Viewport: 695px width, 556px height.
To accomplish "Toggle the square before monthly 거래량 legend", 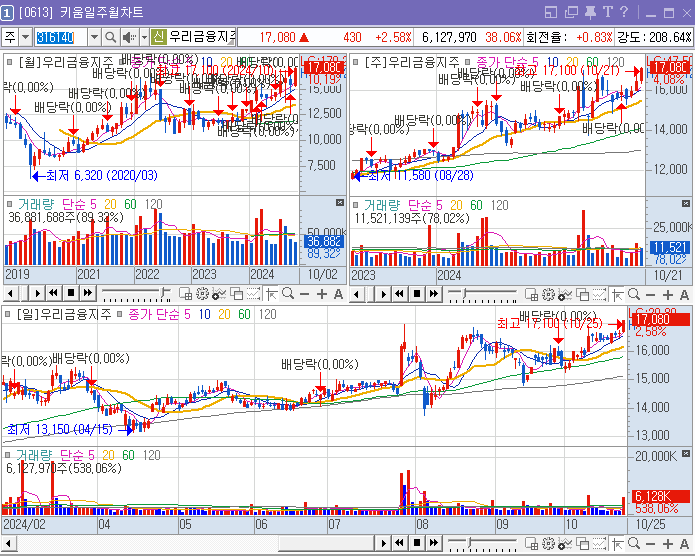I will pos(9,204).
